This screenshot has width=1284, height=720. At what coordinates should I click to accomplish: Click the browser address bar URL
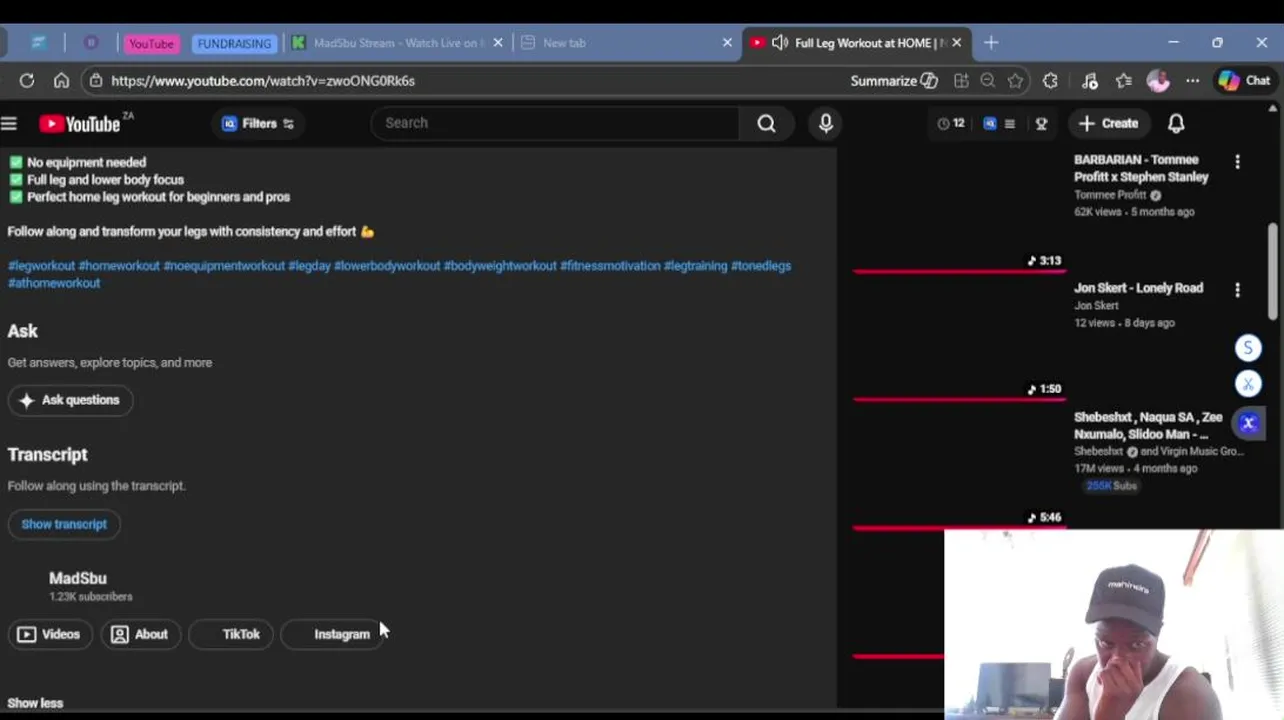(x=263, y=81)
